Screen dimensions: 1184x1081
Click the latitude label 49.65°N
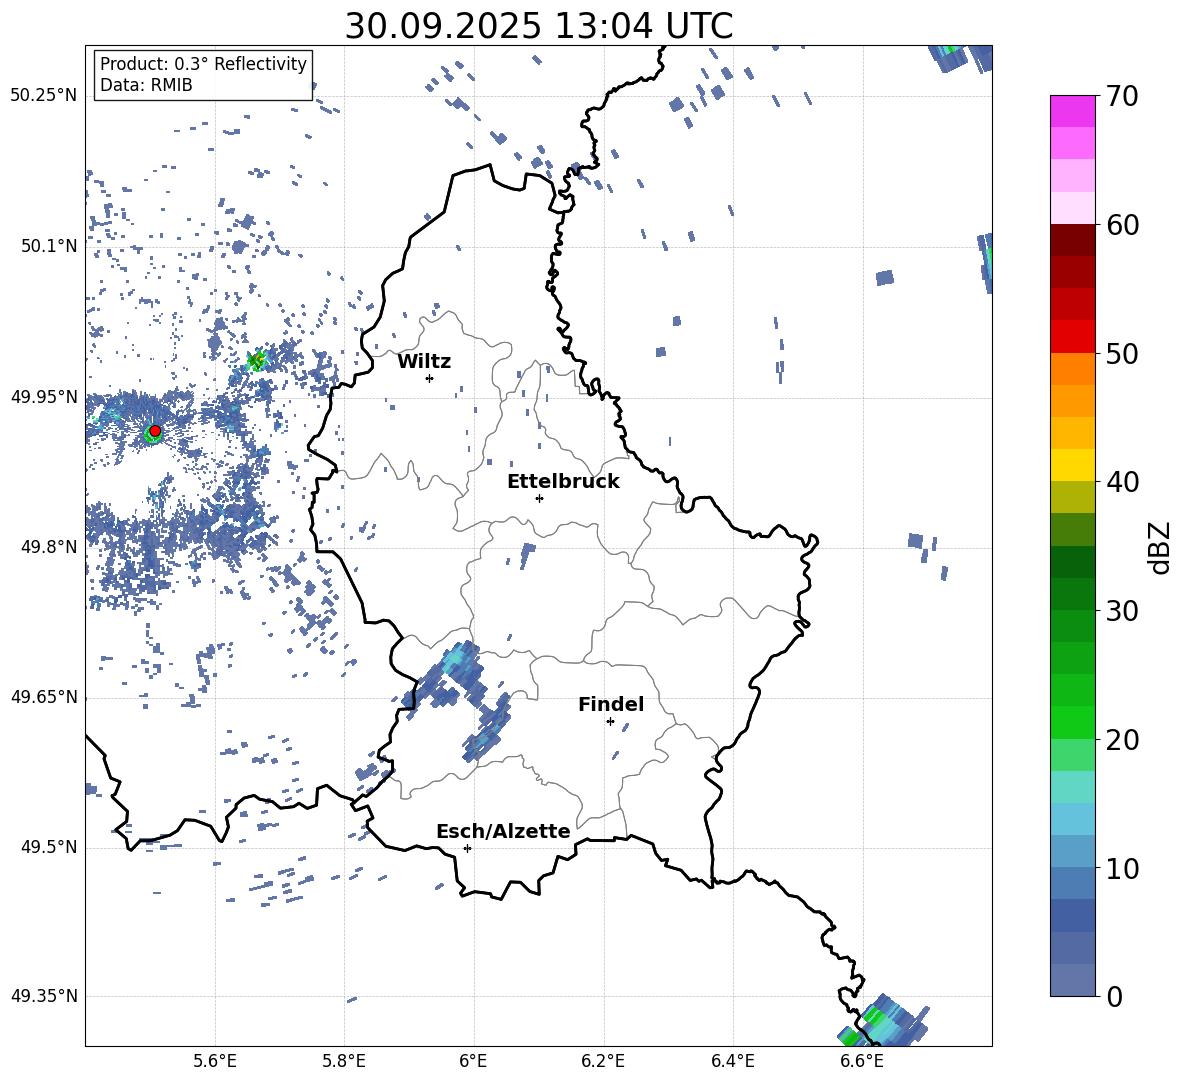pos(44,697)
